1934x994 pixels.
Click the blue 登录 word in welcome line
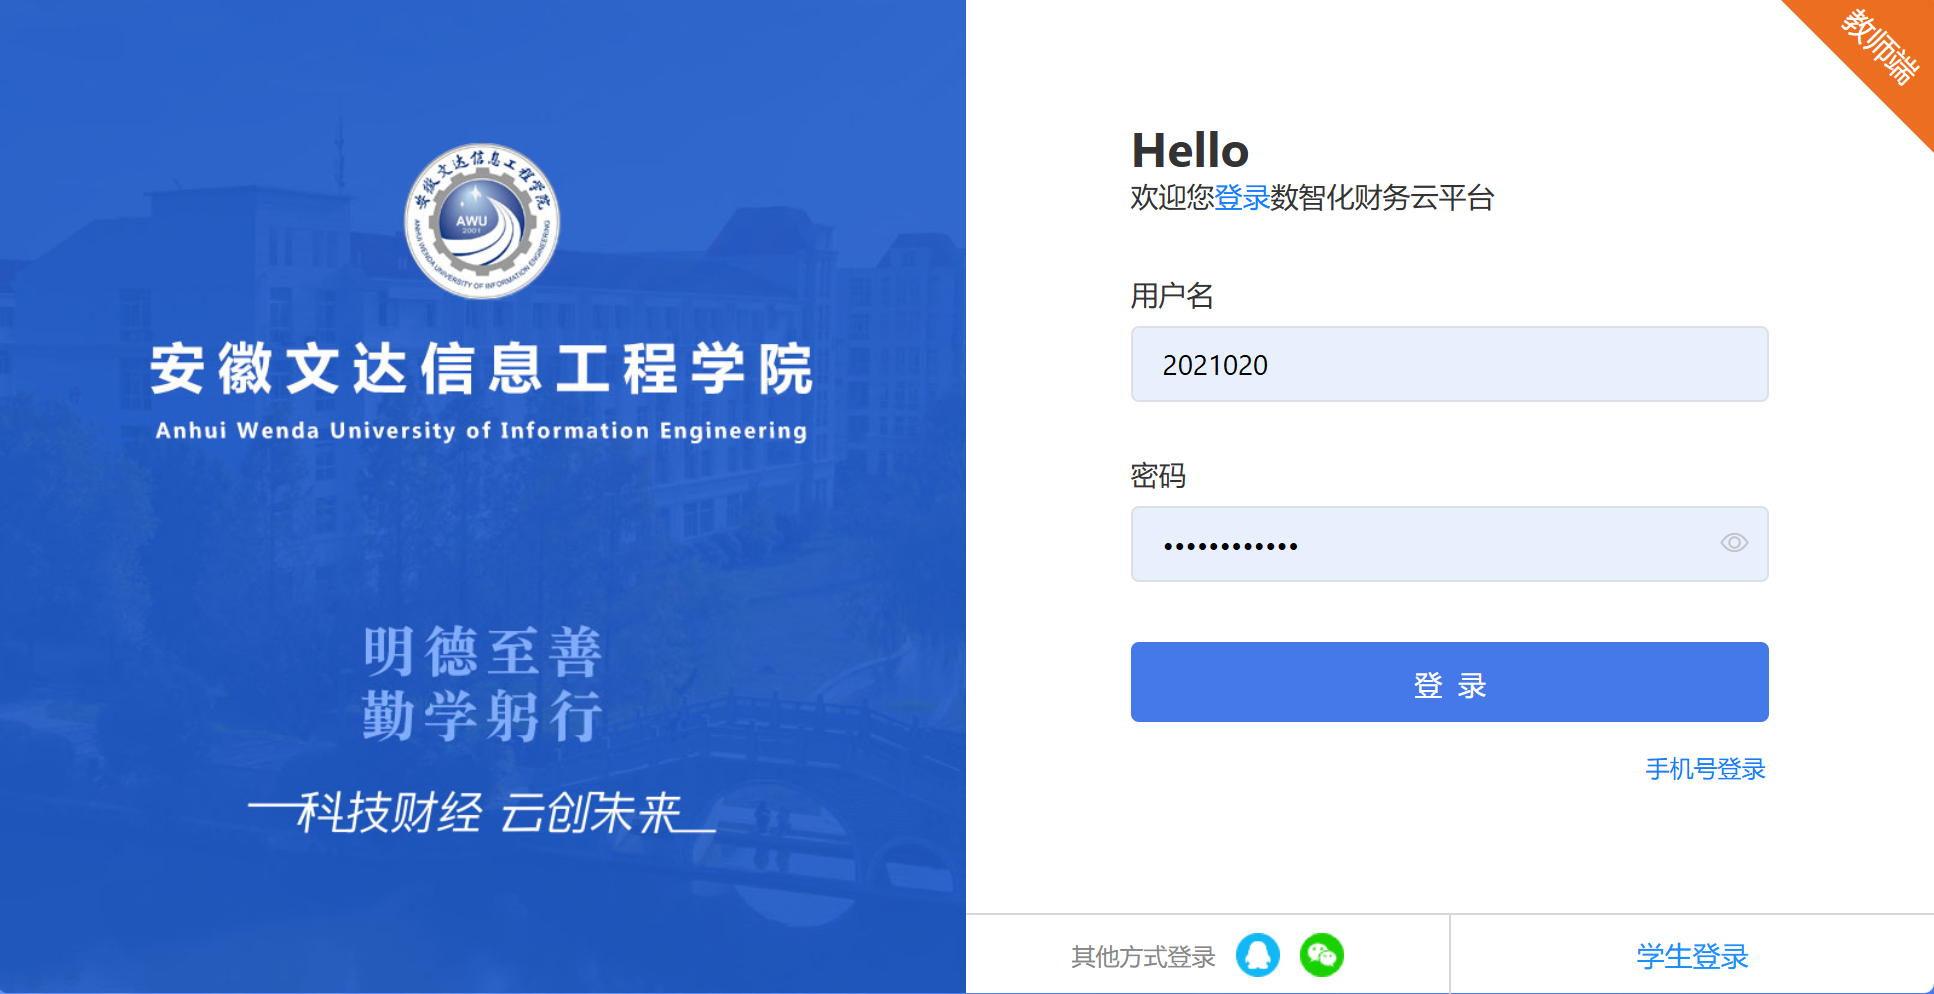(x=1242, y=198)
